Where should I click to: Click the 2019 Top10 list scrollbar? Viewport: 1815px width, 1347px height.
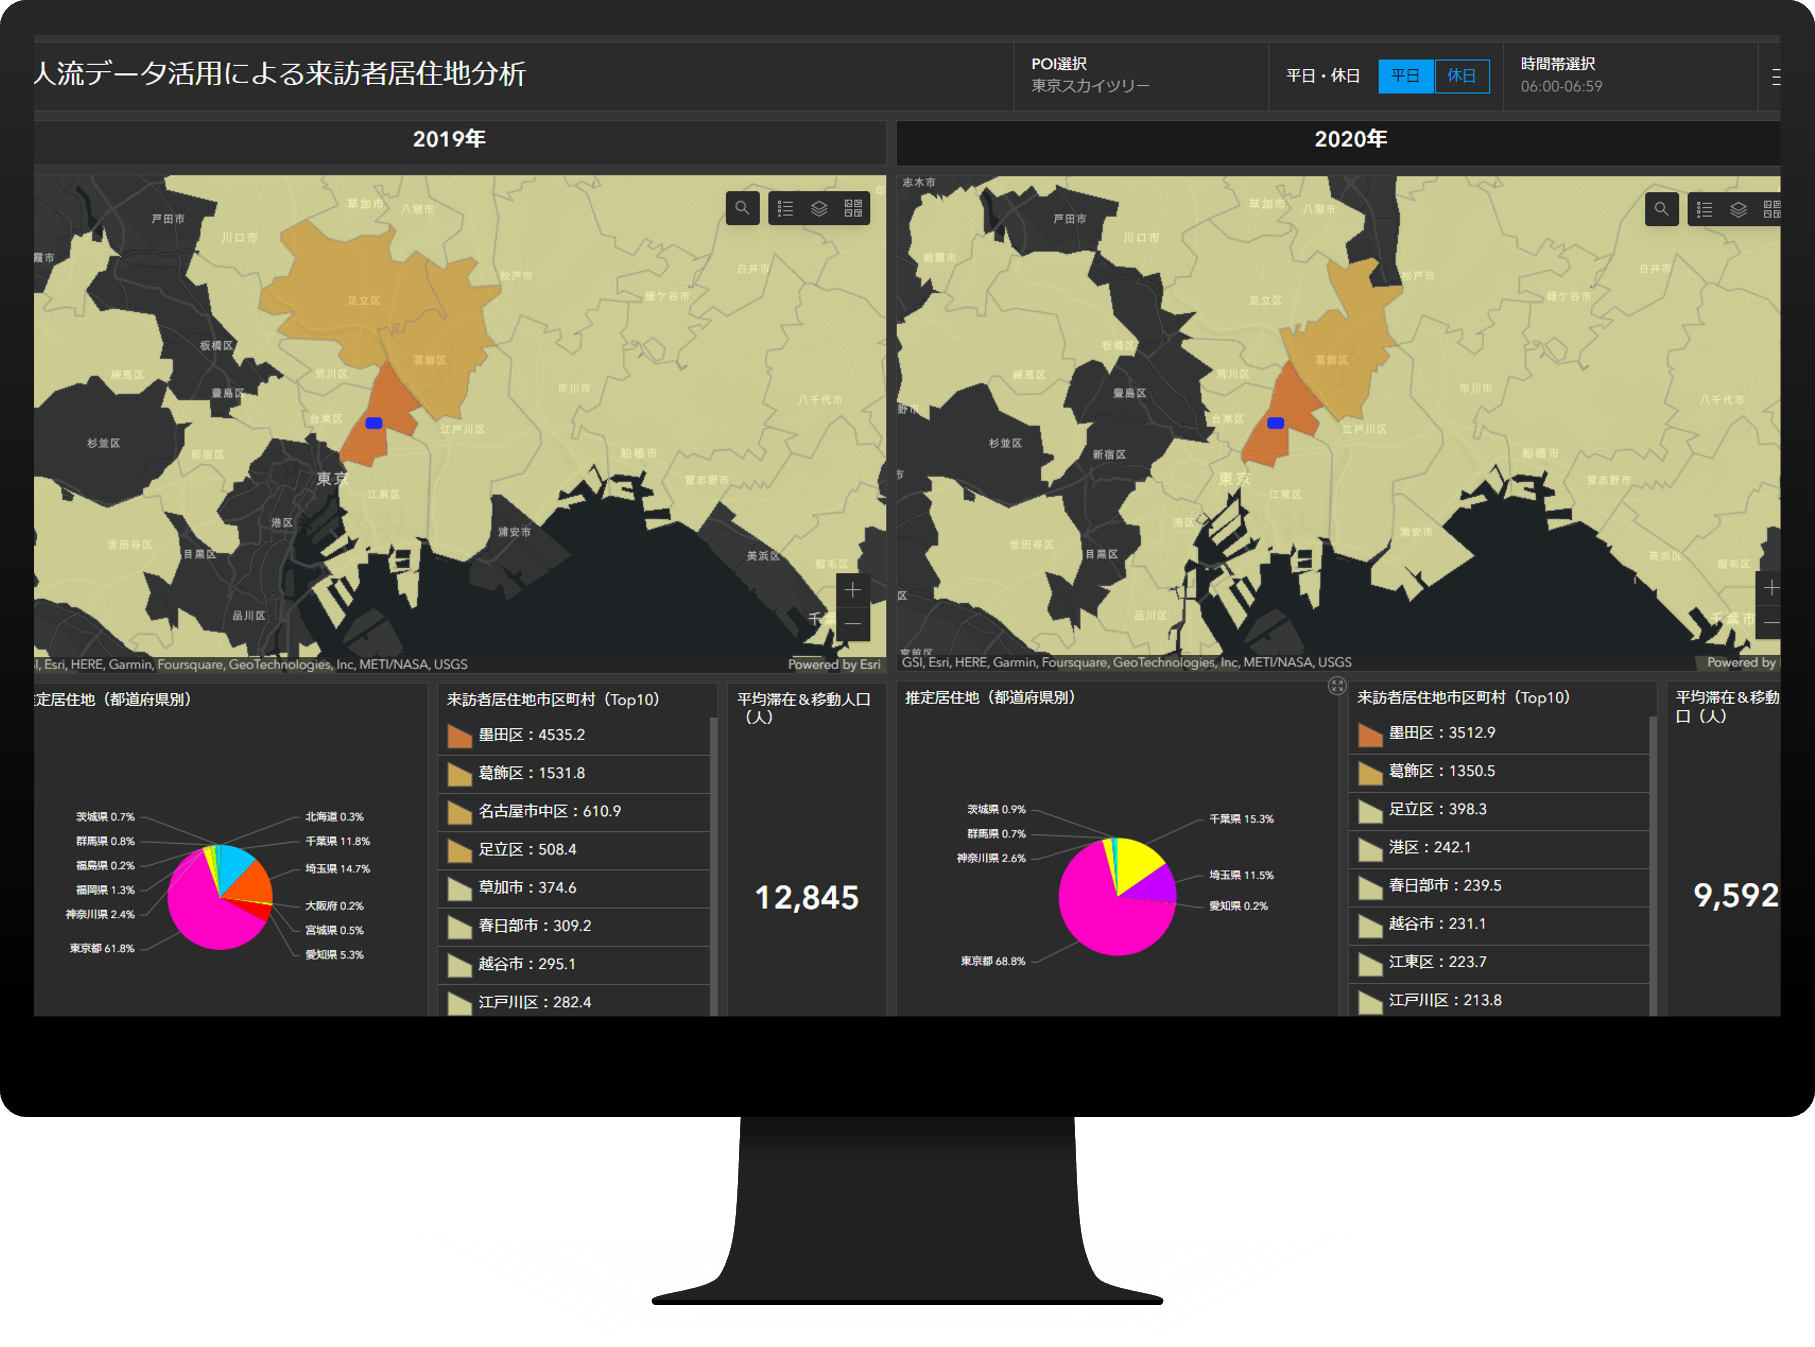[x=713, y=860]
